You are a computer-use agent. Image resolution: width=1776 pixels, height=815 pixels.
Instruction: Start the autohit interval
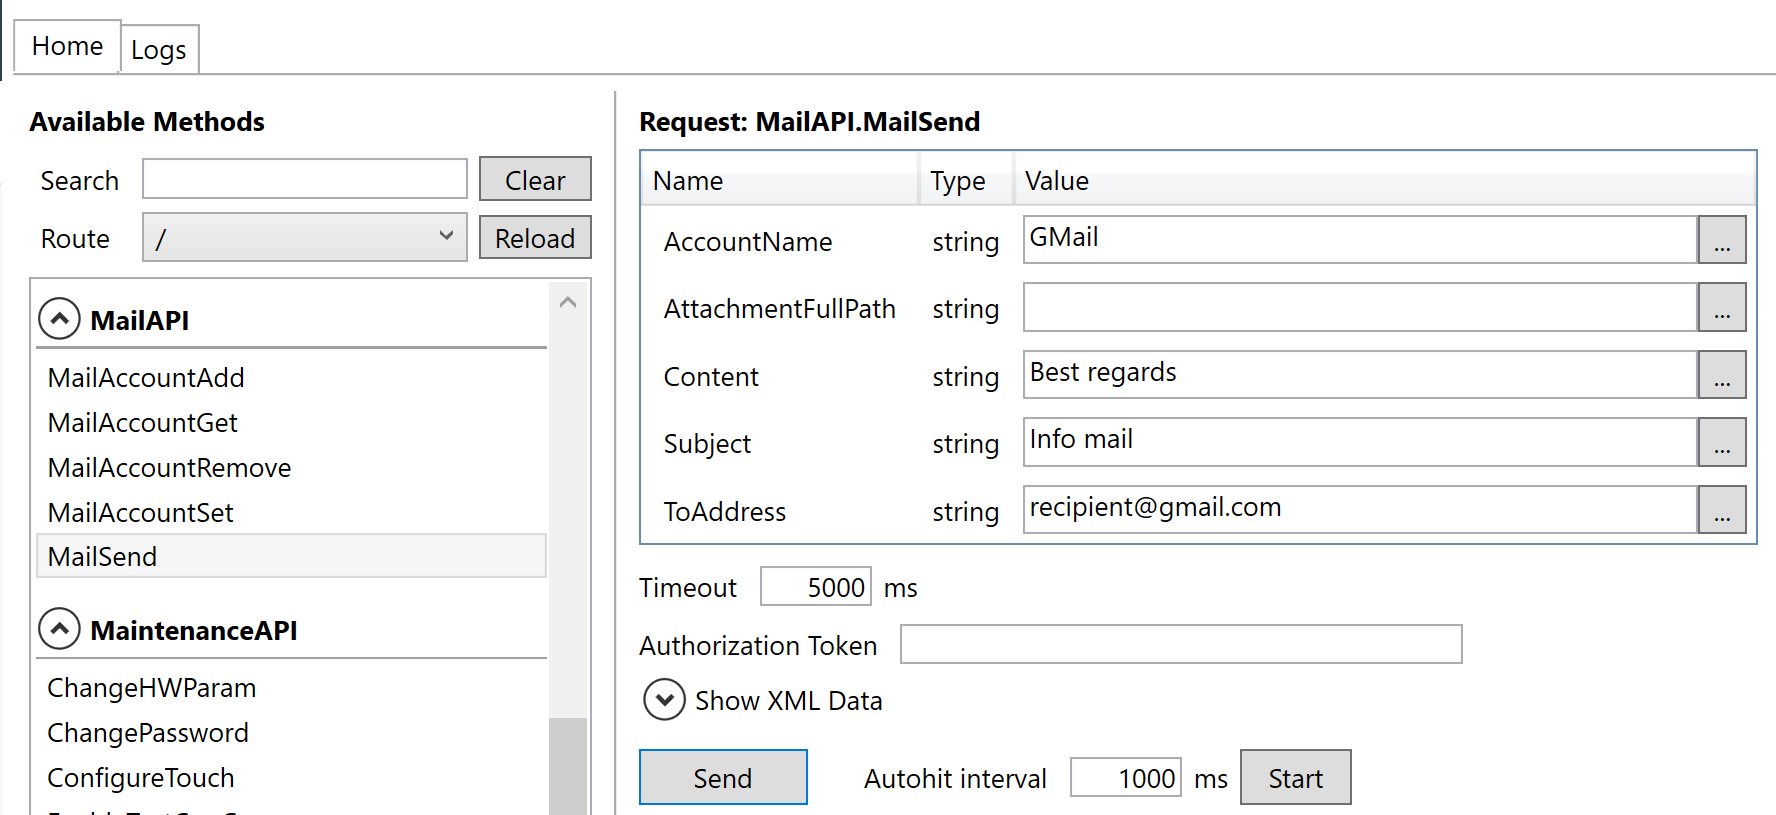pos(1295,778)
